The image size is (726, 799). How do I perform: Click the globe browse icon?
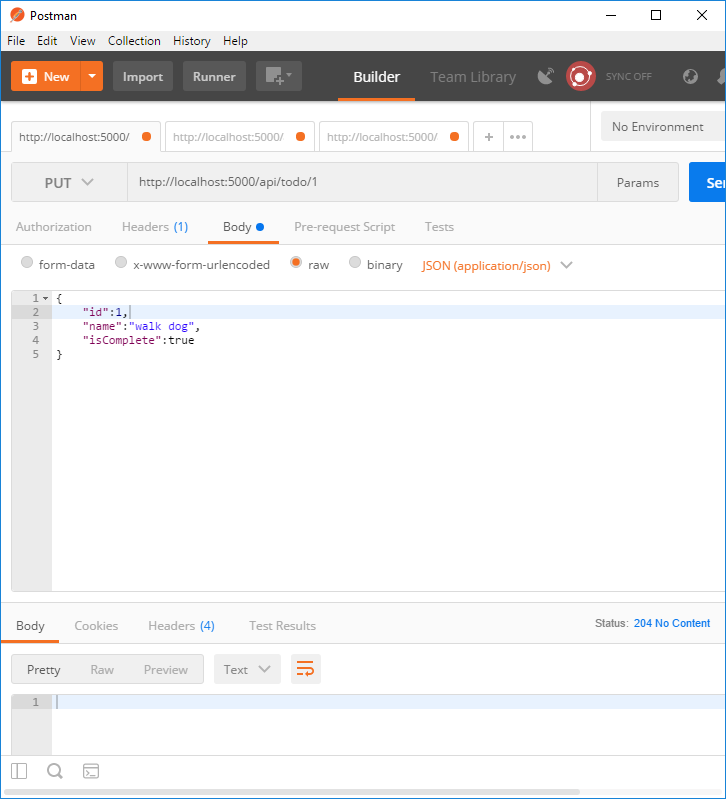(690, 76)
